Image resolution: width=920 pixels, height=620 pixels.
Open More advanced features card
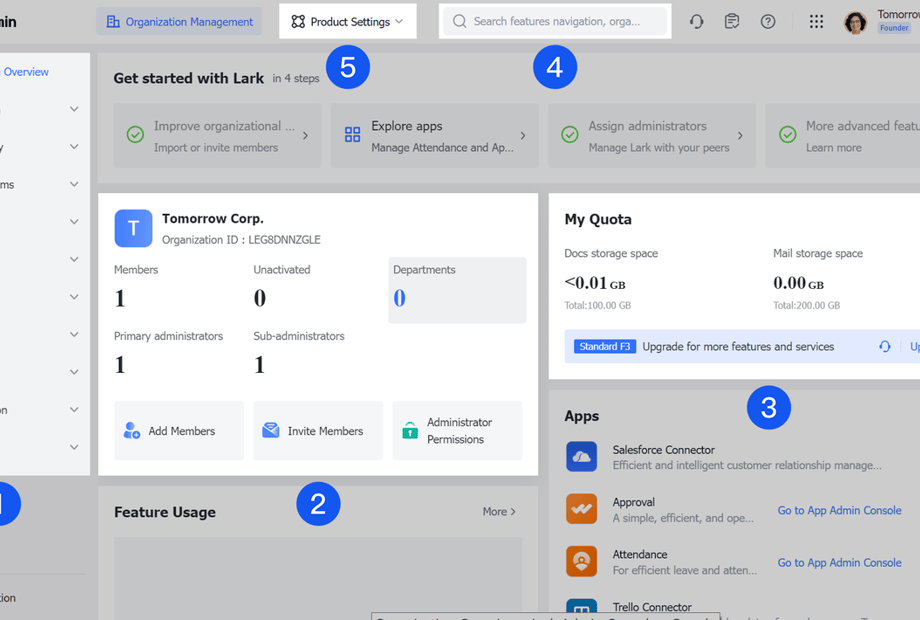843,135
